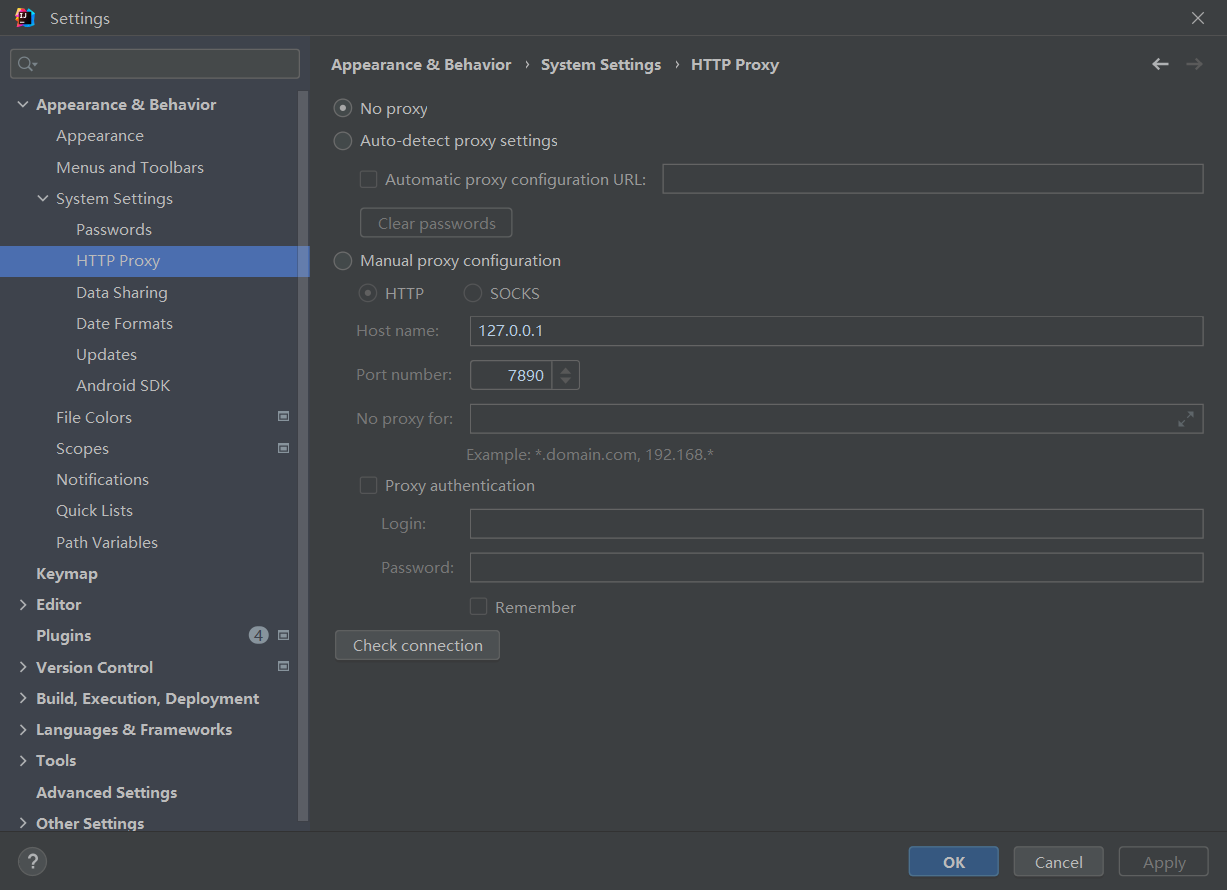
Task: Go to the Keymap settings page
Action: pos(67,574)
